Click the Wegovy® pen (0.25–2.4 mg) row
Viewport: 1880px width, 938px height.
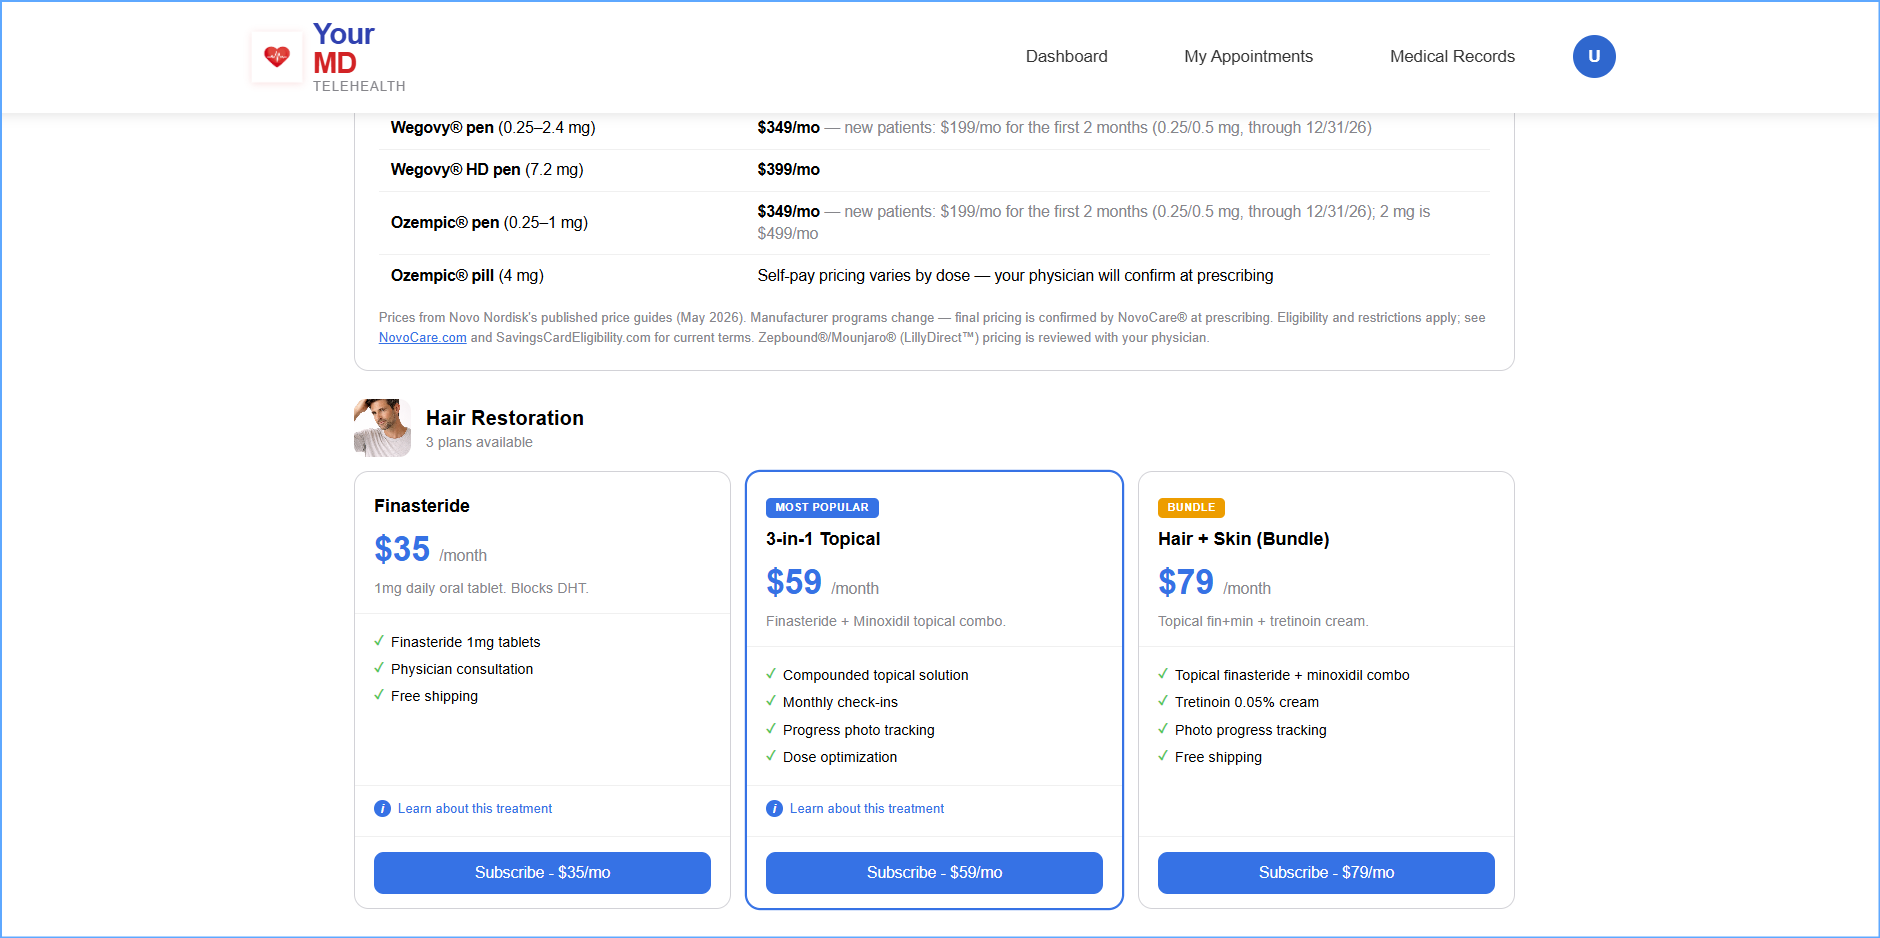[934, 128]
